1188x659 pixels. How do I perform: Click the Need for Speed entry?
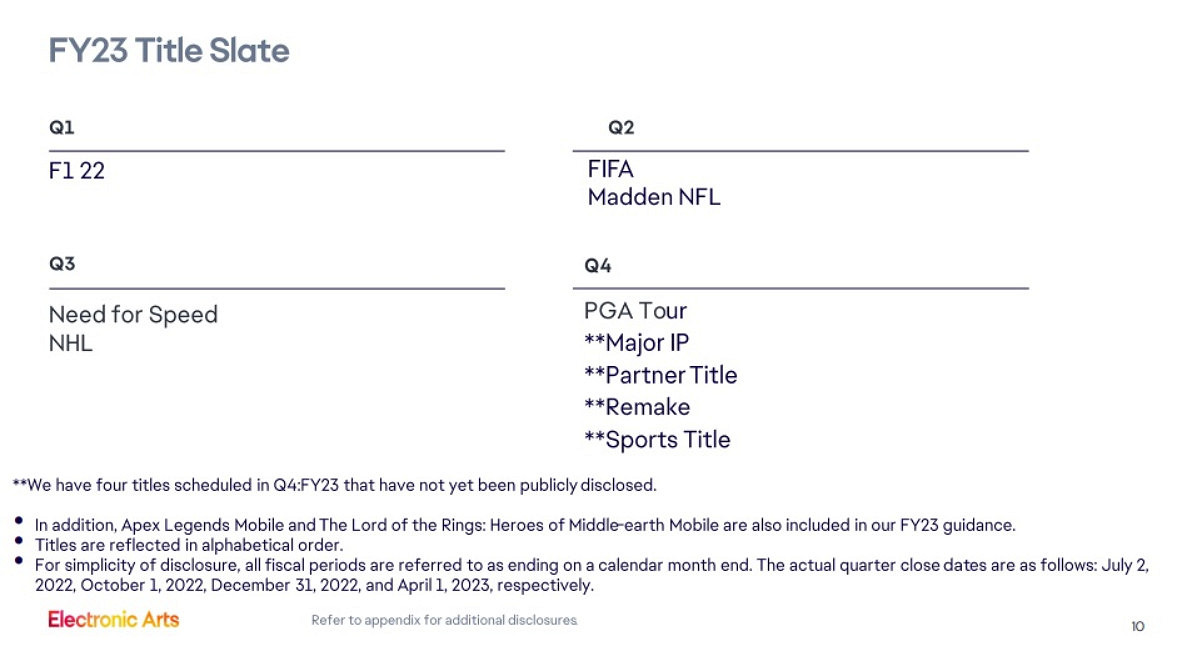pos(133,315)
